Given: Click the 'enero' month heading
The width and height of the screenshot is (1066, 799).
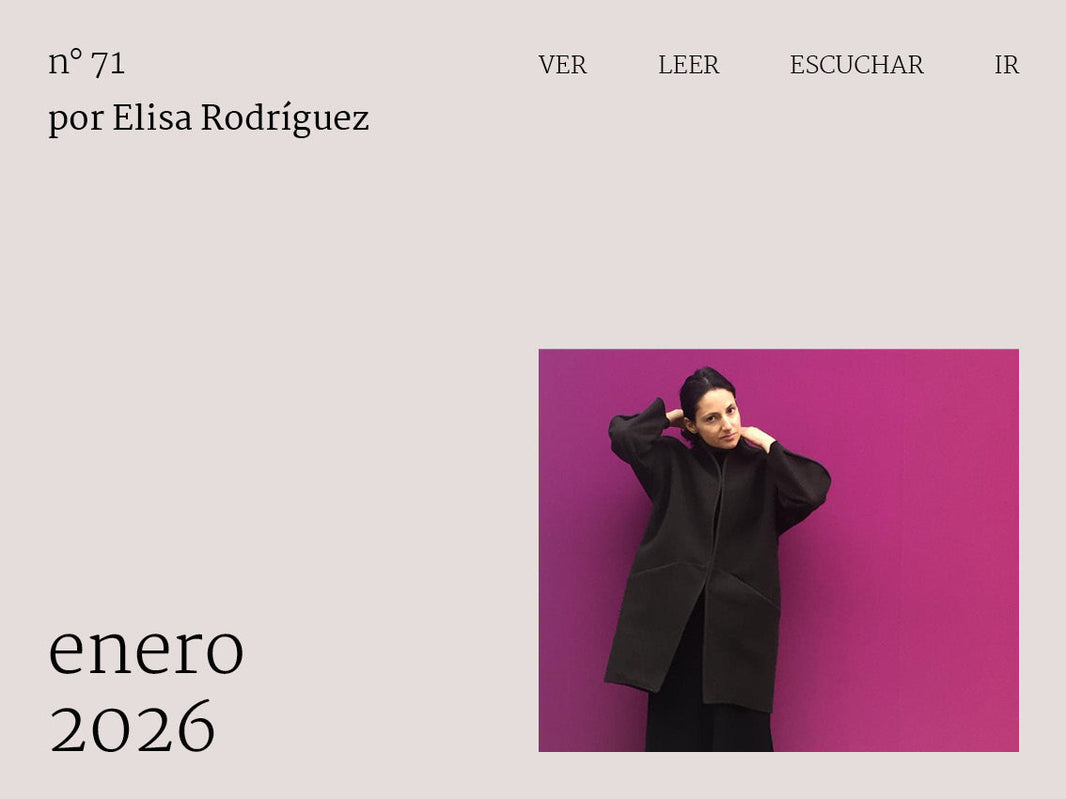Looking at the screenshot, I should [x=146, y=651].
